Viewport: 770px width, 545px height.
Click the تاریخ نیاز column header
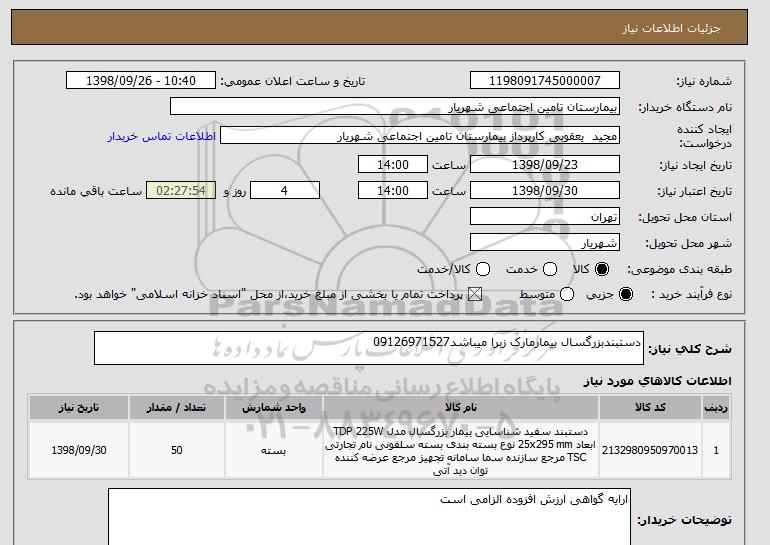coord(79,408)
